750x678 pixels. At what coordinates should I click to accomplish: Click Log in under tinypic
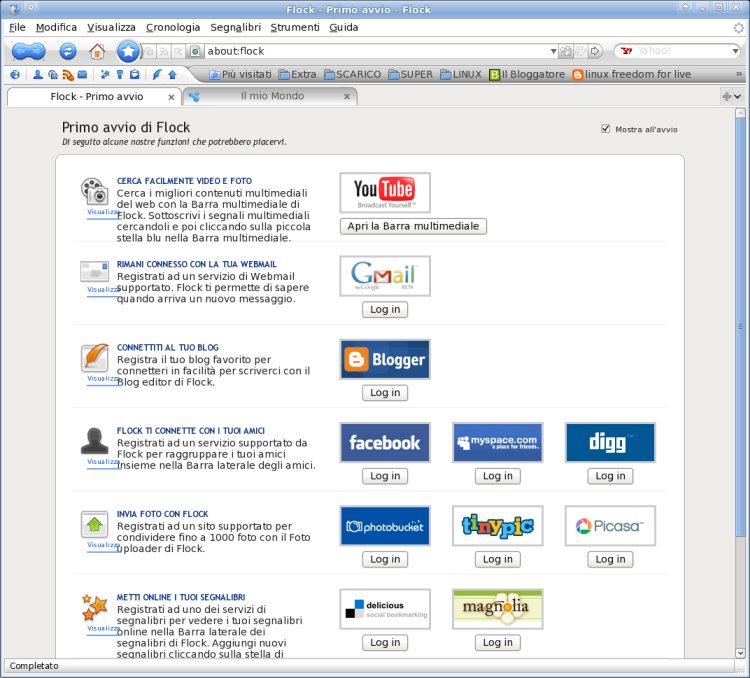pyautogui.click(x=497, y=559)
